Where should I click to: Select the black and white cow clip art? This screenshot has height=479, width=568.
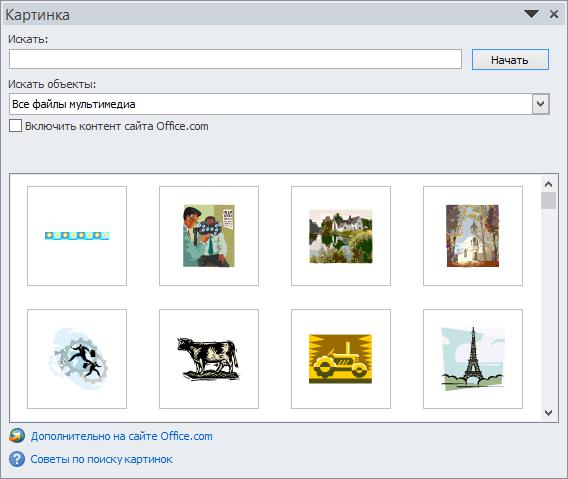tap(209, 359)
